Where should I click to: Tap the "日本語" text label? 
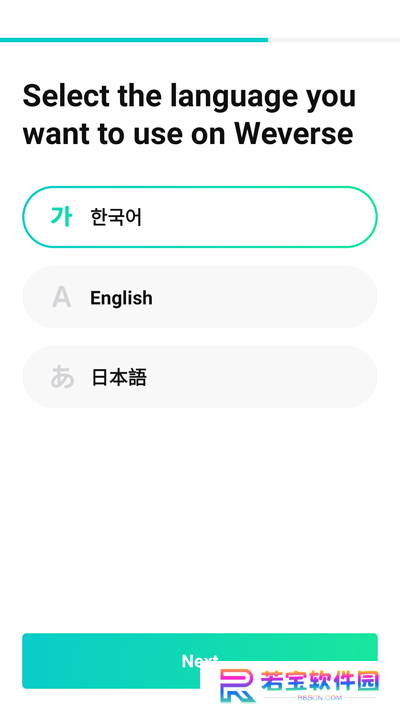[119, 377]
